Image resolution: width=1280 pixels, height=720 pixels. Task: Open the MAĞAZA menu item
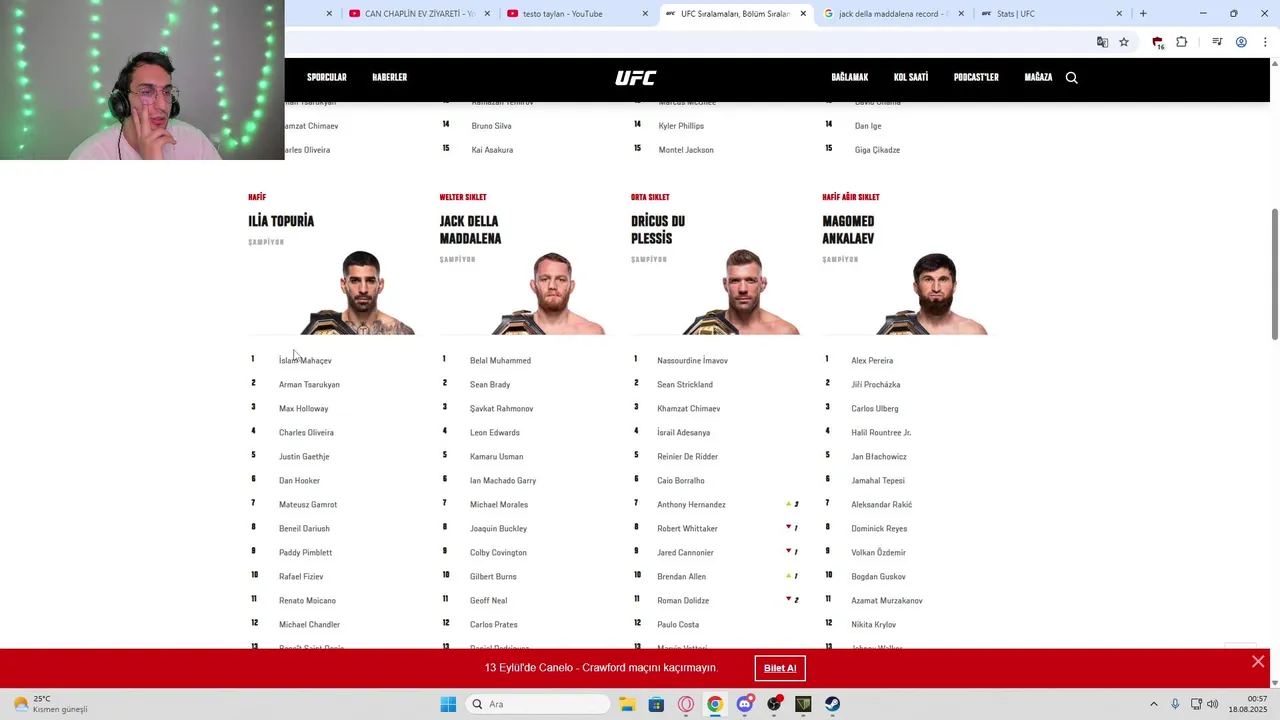pos(1038,78)
